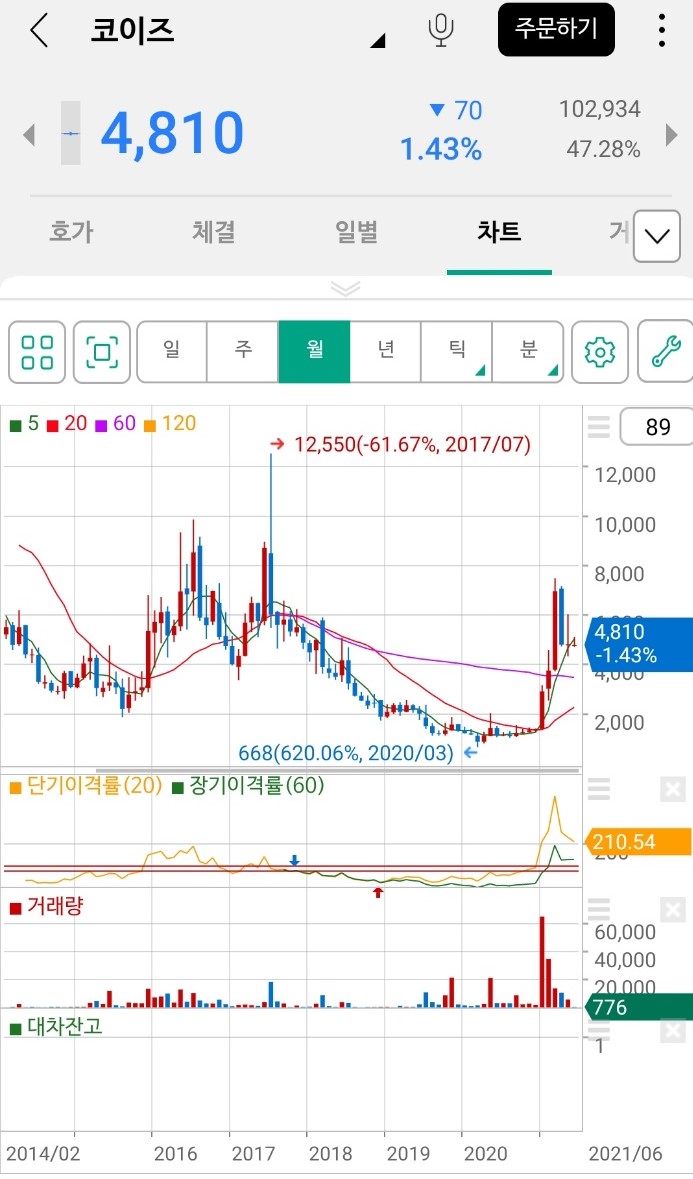Image resolution: width=693 pixels, height=1179 pixels.
Task: Tap the 거래량 legend label
Action: pyautogui.click(x=46, y=907)
